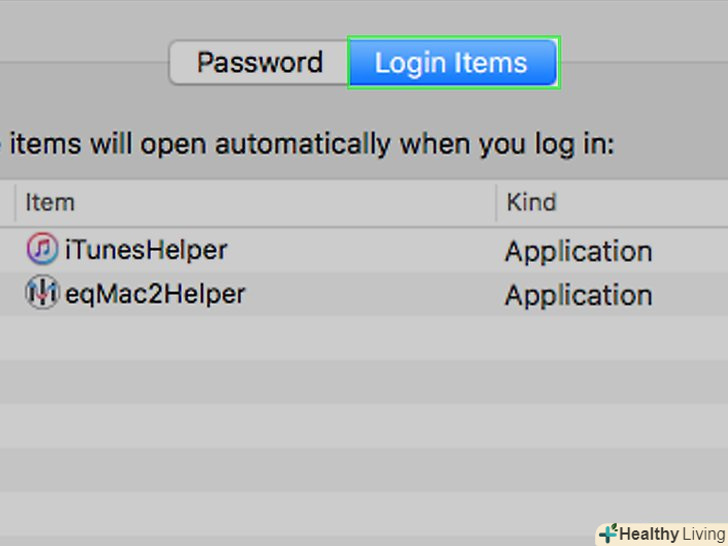Click Application kind in eqMac2Helper row
This screenshot has width=728, height=546.
[x=578, y=295]
